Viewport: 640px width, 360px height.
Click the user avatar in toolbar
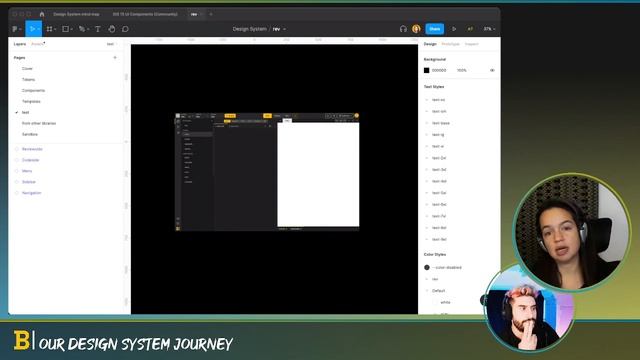[416, 29]
